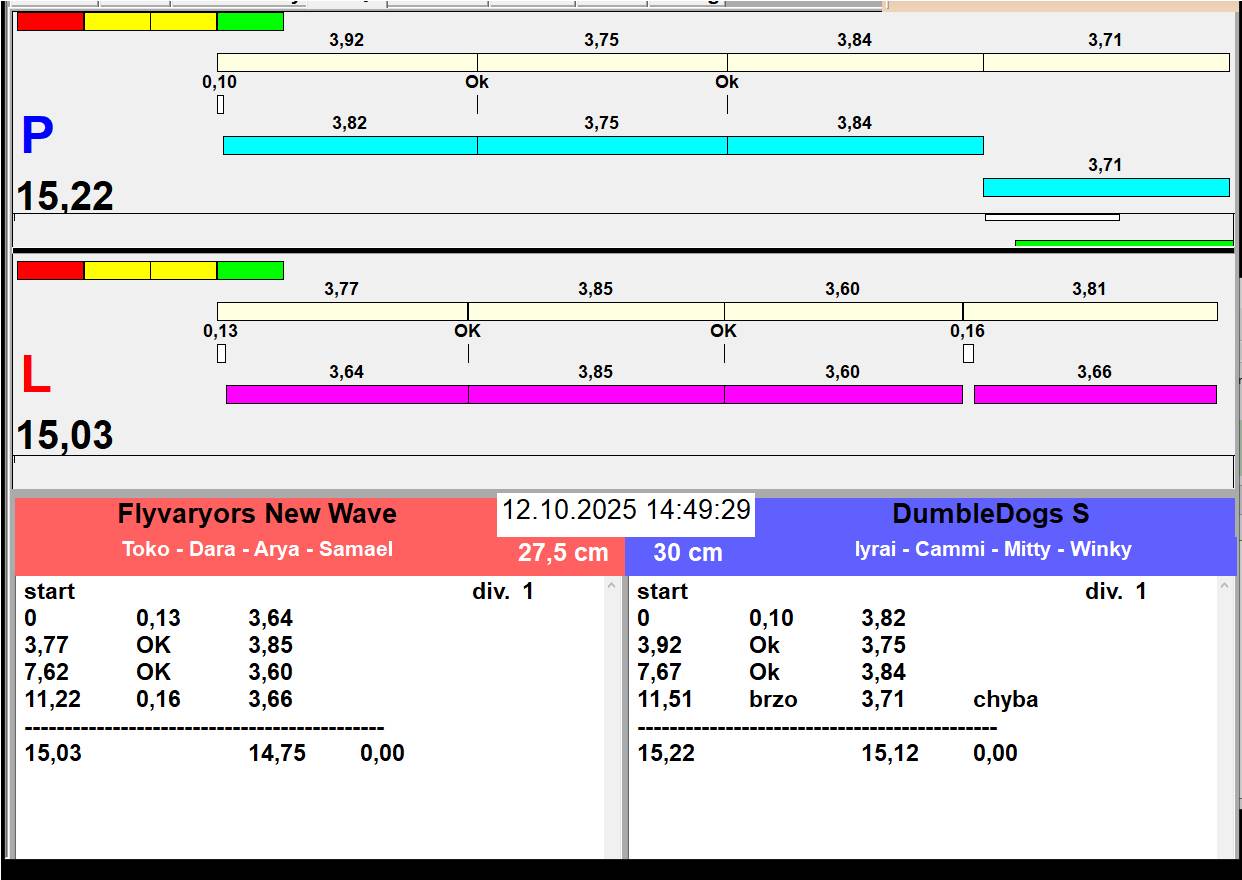Click the white outlined bar below cyan 3,71
Screen dimensions: 1242x880
[x=1052, y=217]
